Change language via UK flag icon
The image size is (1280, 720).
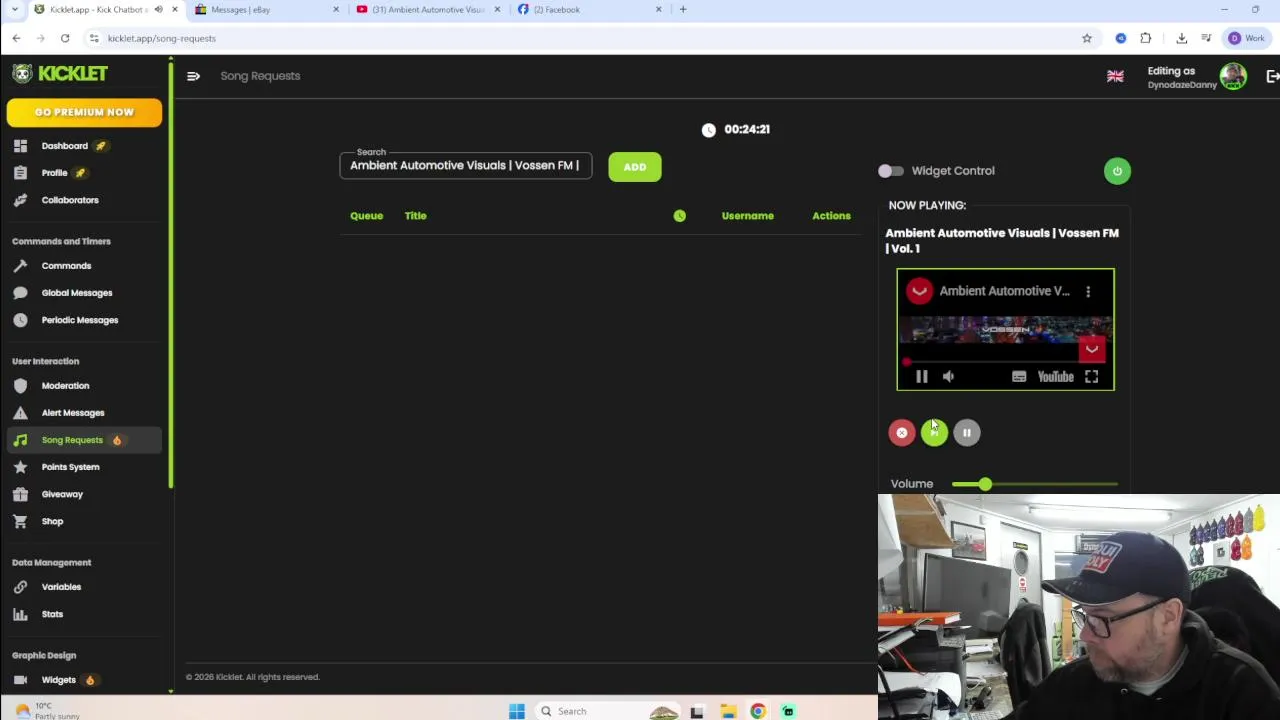pos(1115,77)
